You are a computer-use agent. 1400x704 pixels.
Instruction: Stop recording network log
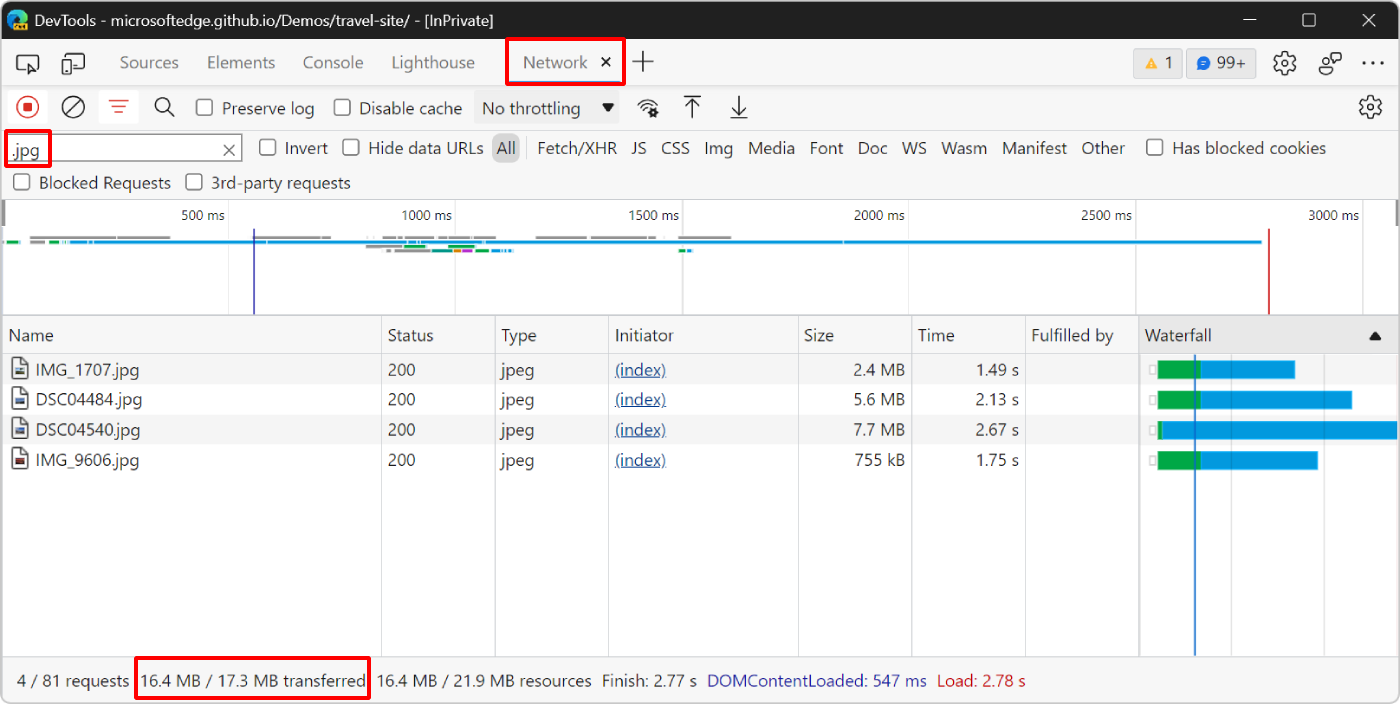point(27,107)
